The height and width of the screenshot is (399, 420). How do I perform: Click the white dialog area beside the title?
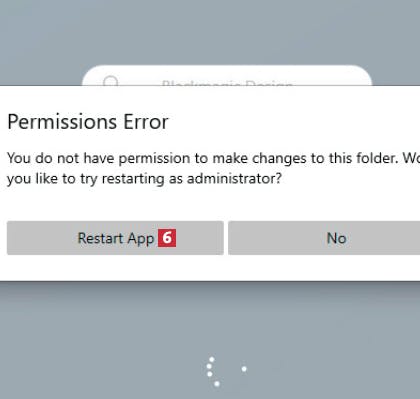pos(293,122)
